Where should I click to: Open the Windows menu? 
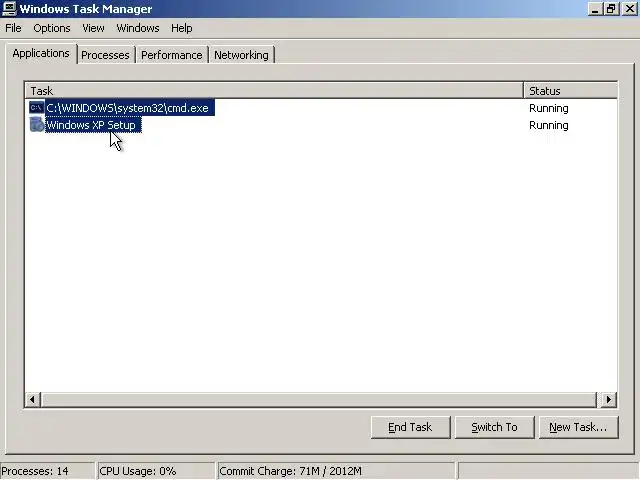(138, 28)
